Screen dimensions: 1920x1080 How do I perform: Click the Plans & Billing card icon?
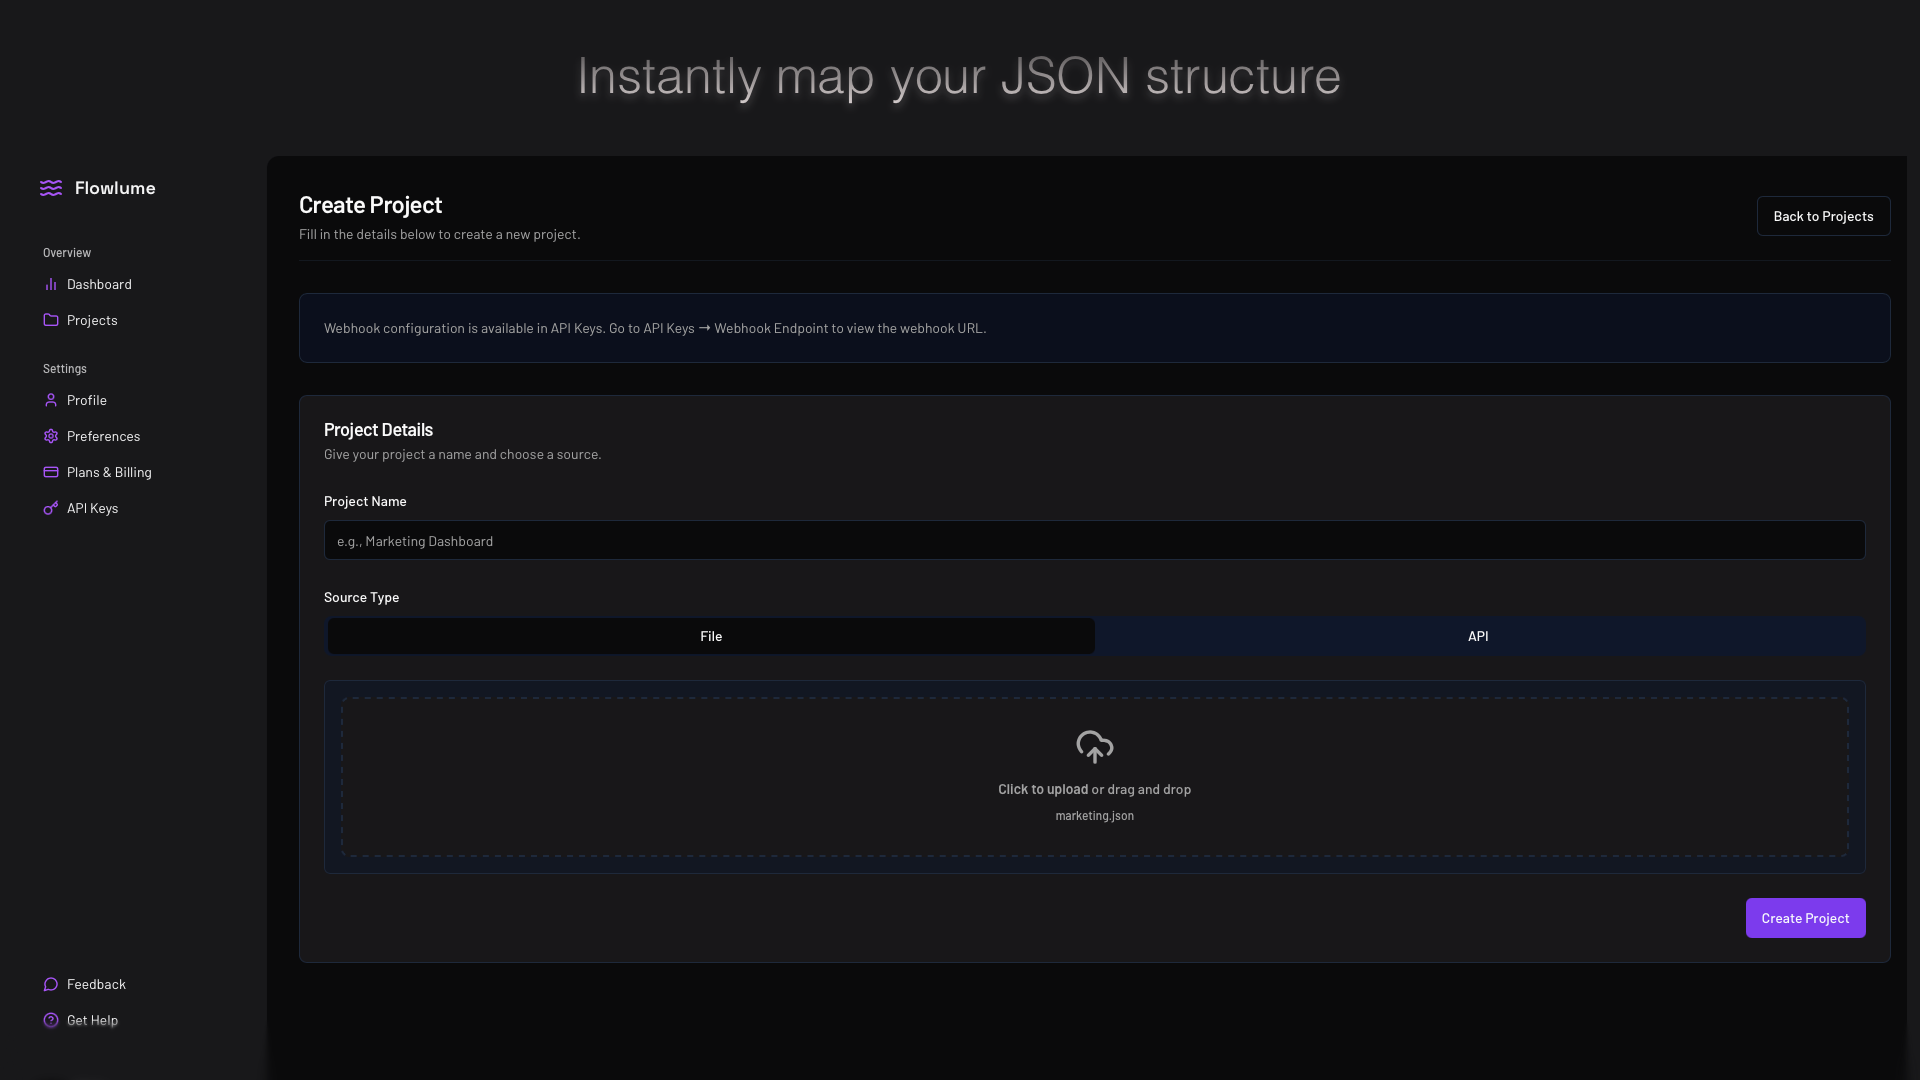tap(51, 472)
